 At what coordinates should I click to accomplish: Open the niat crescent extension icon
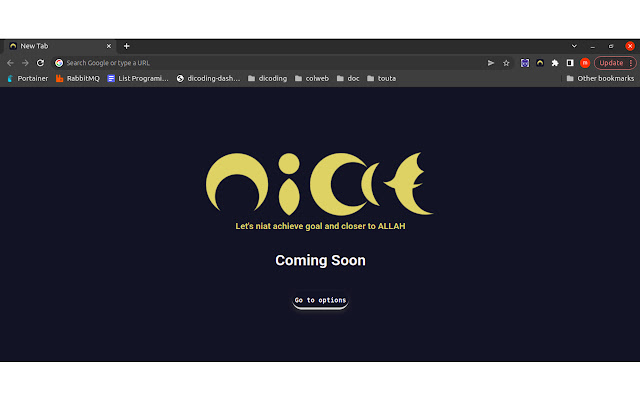coord(540,63)
